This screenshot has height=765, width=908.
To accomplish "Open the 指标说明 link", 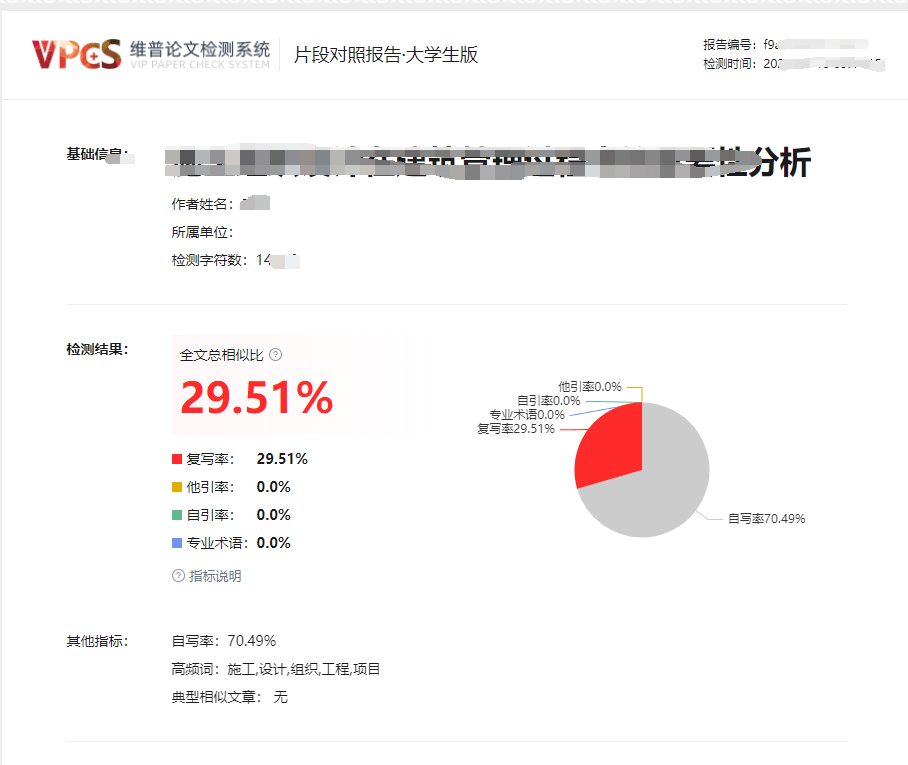I will pyautogui.click(x=215, y=576).
